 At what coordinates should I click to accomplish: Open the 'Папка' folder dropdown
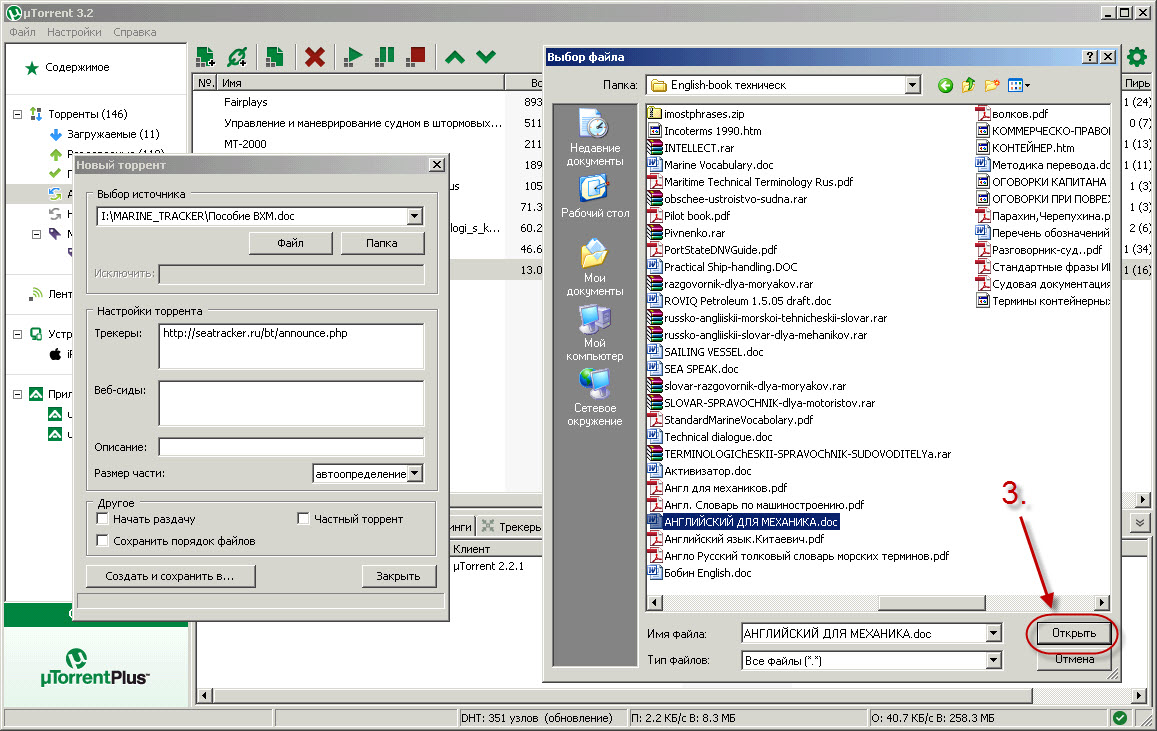pyautogui.click(x=911, y=86)
